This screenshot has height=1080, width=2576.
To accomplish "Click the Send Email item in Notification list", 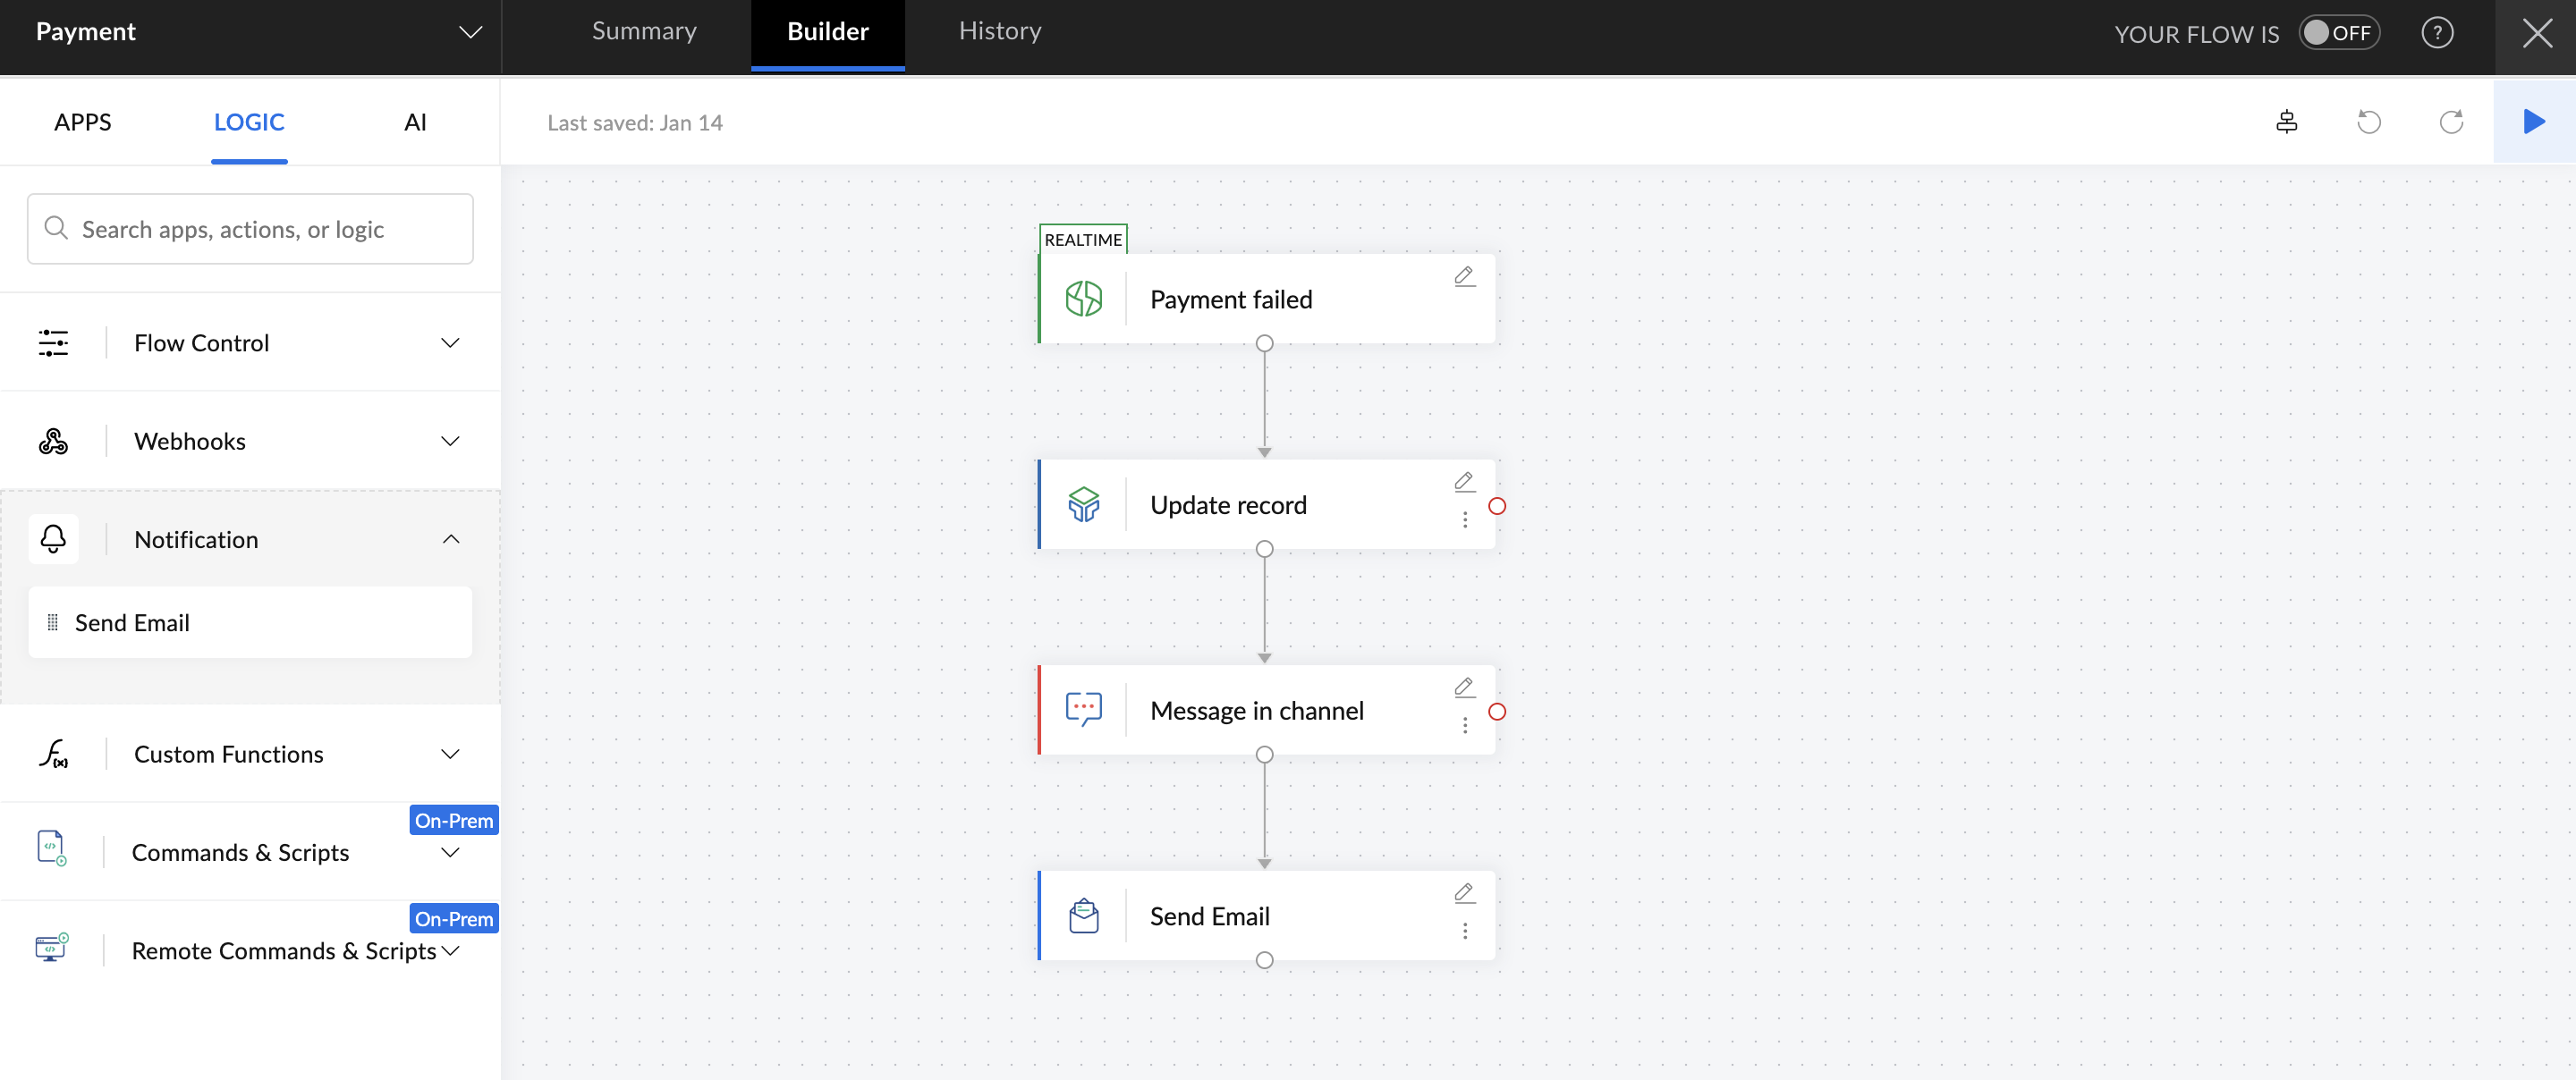I will point(249,622).
